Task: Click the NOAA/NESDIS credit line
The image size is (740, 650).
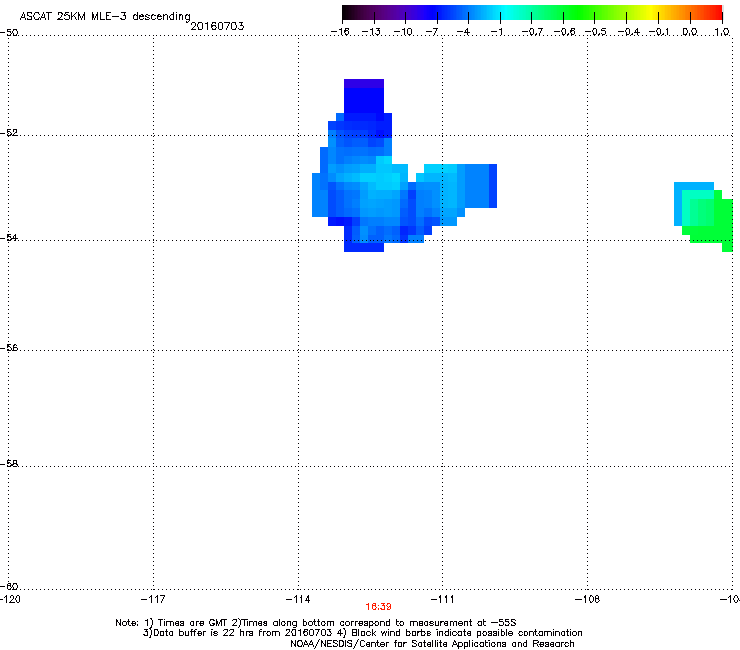Action: pyautogui.click(x=432, y=644)
